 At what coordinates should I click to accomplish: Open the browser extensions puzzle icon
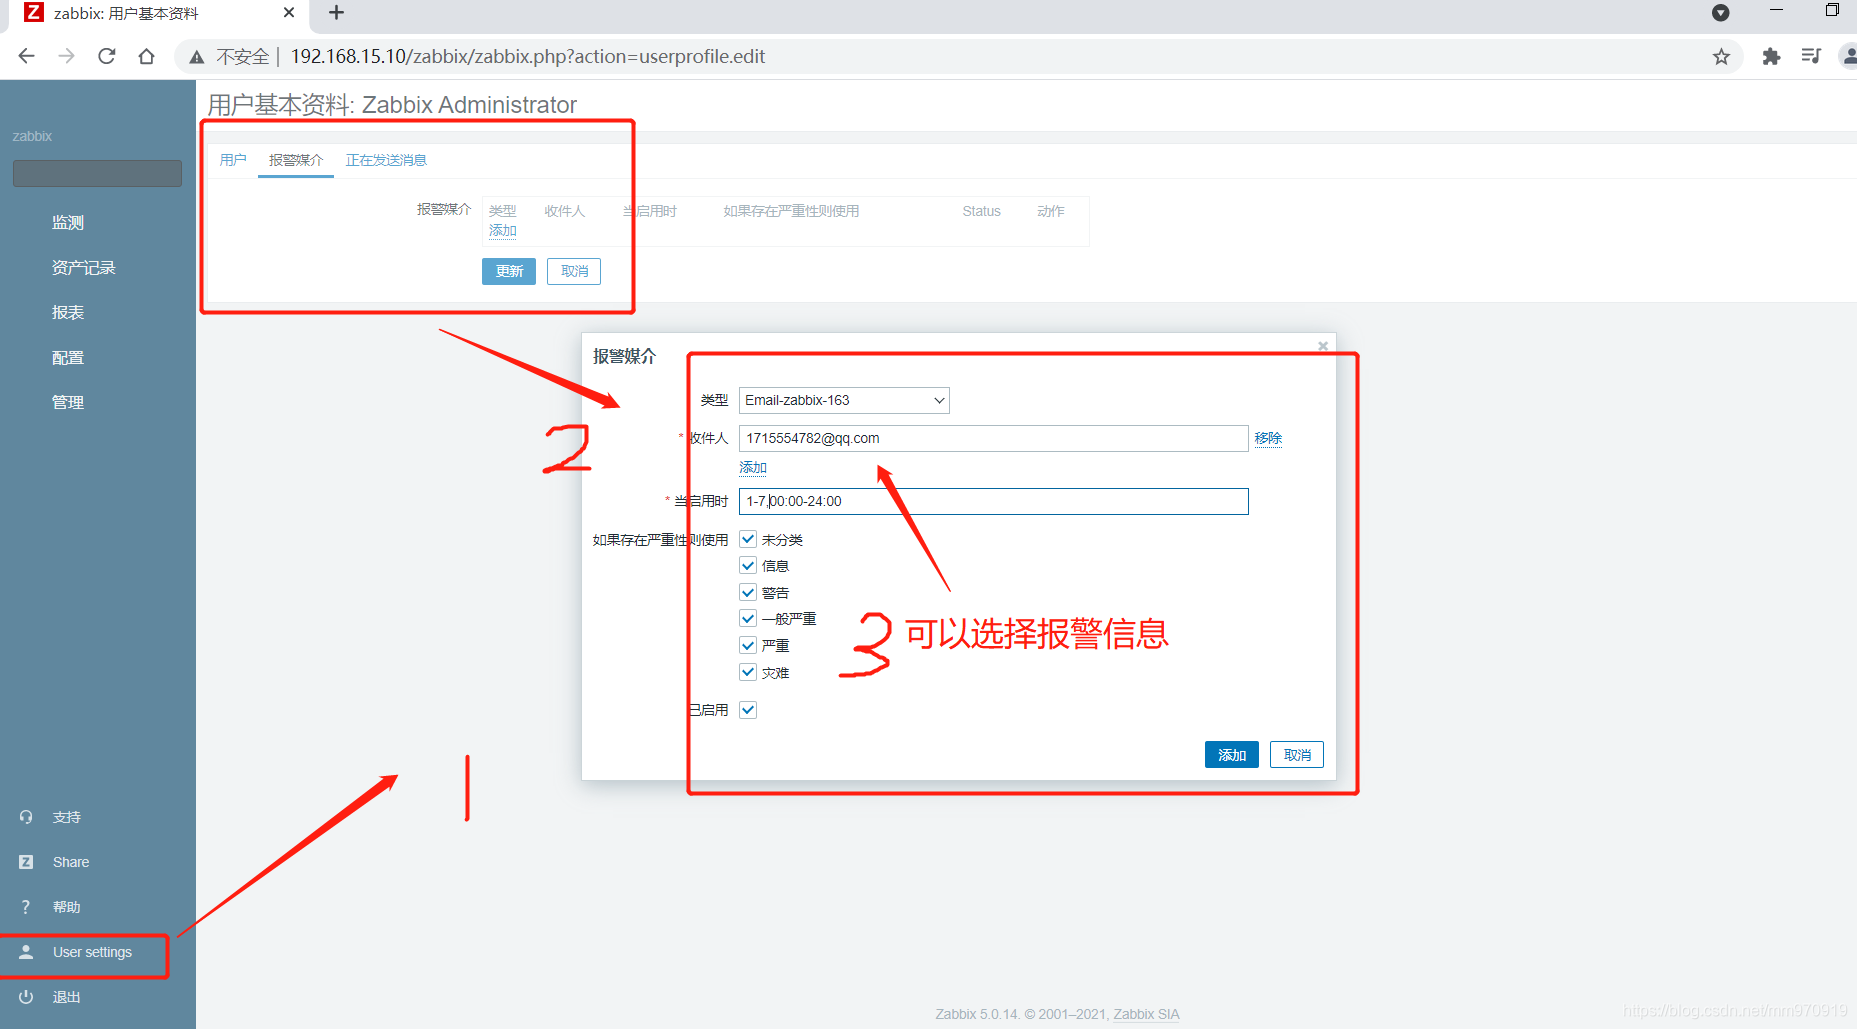point(1771,57)
